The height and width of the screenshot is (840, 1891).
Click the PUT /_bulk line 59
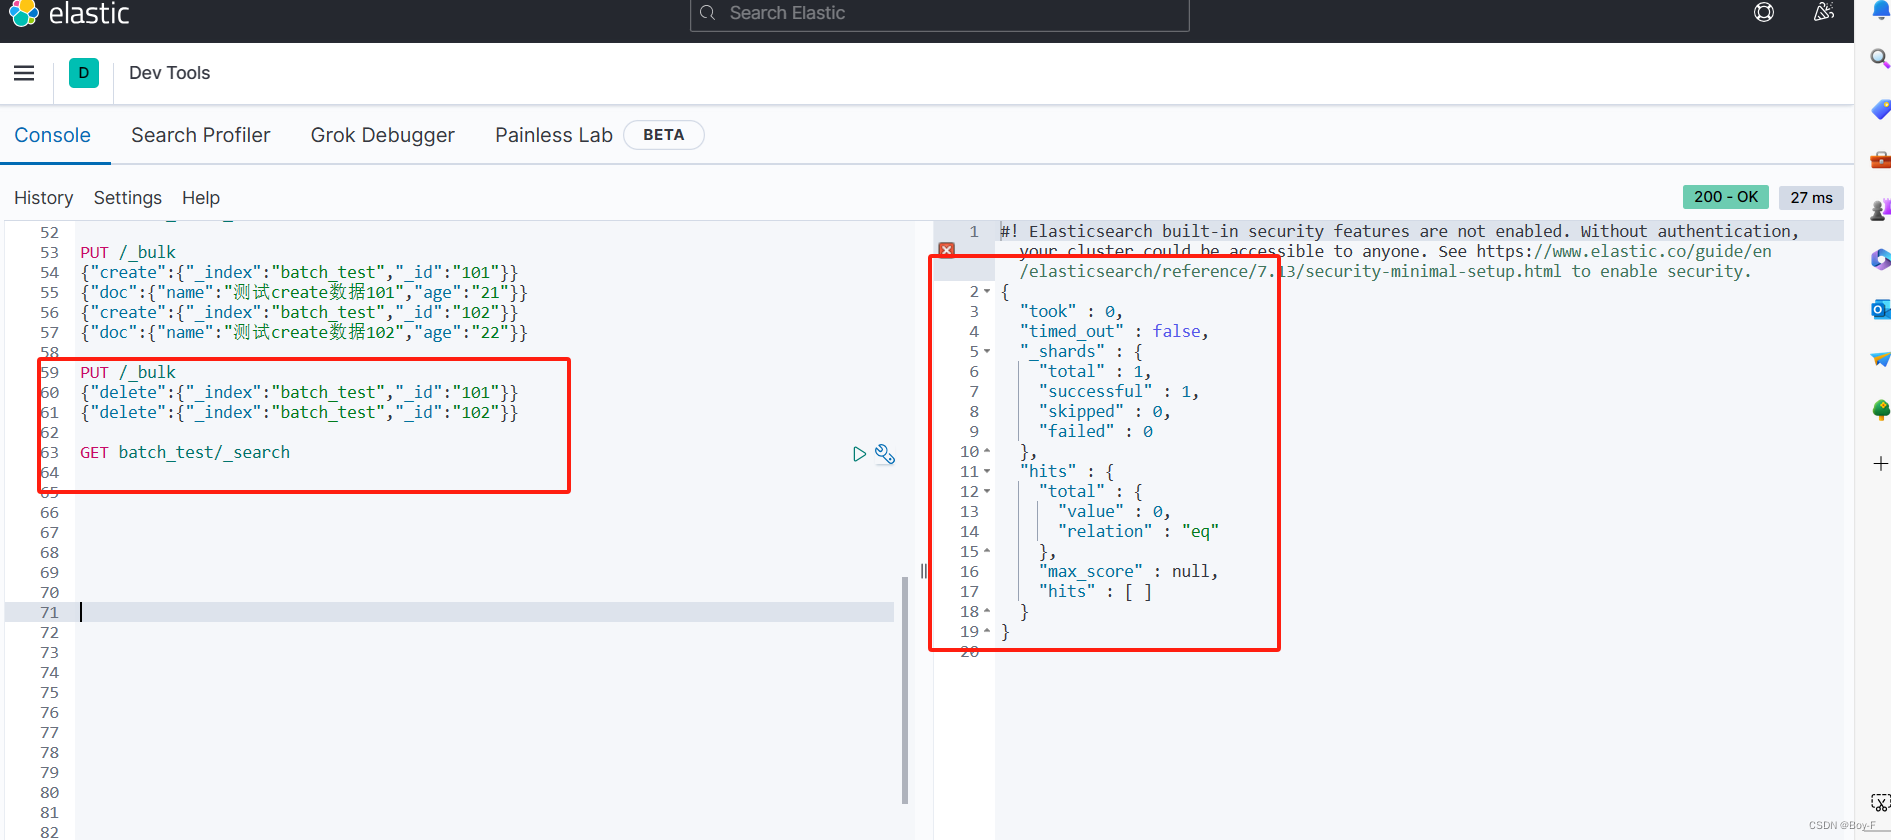pyautogui.click(x=128, y=372)
